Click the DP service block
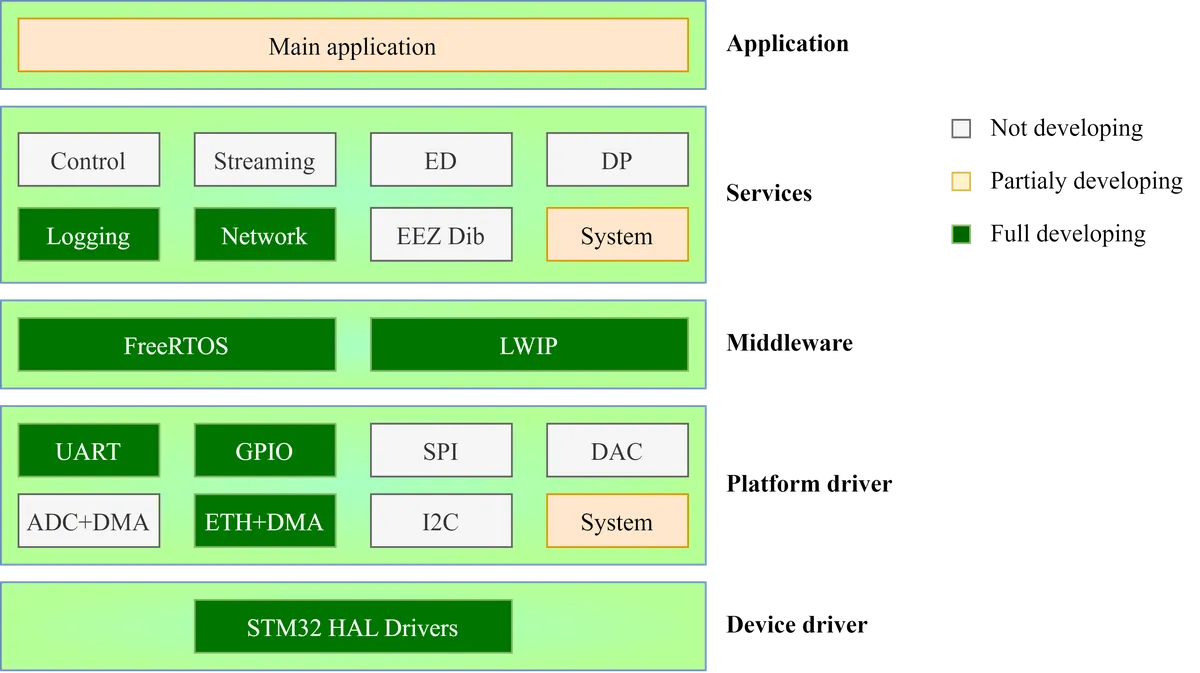This screenshot has width=1200, height=673. (x=617, y=160)
